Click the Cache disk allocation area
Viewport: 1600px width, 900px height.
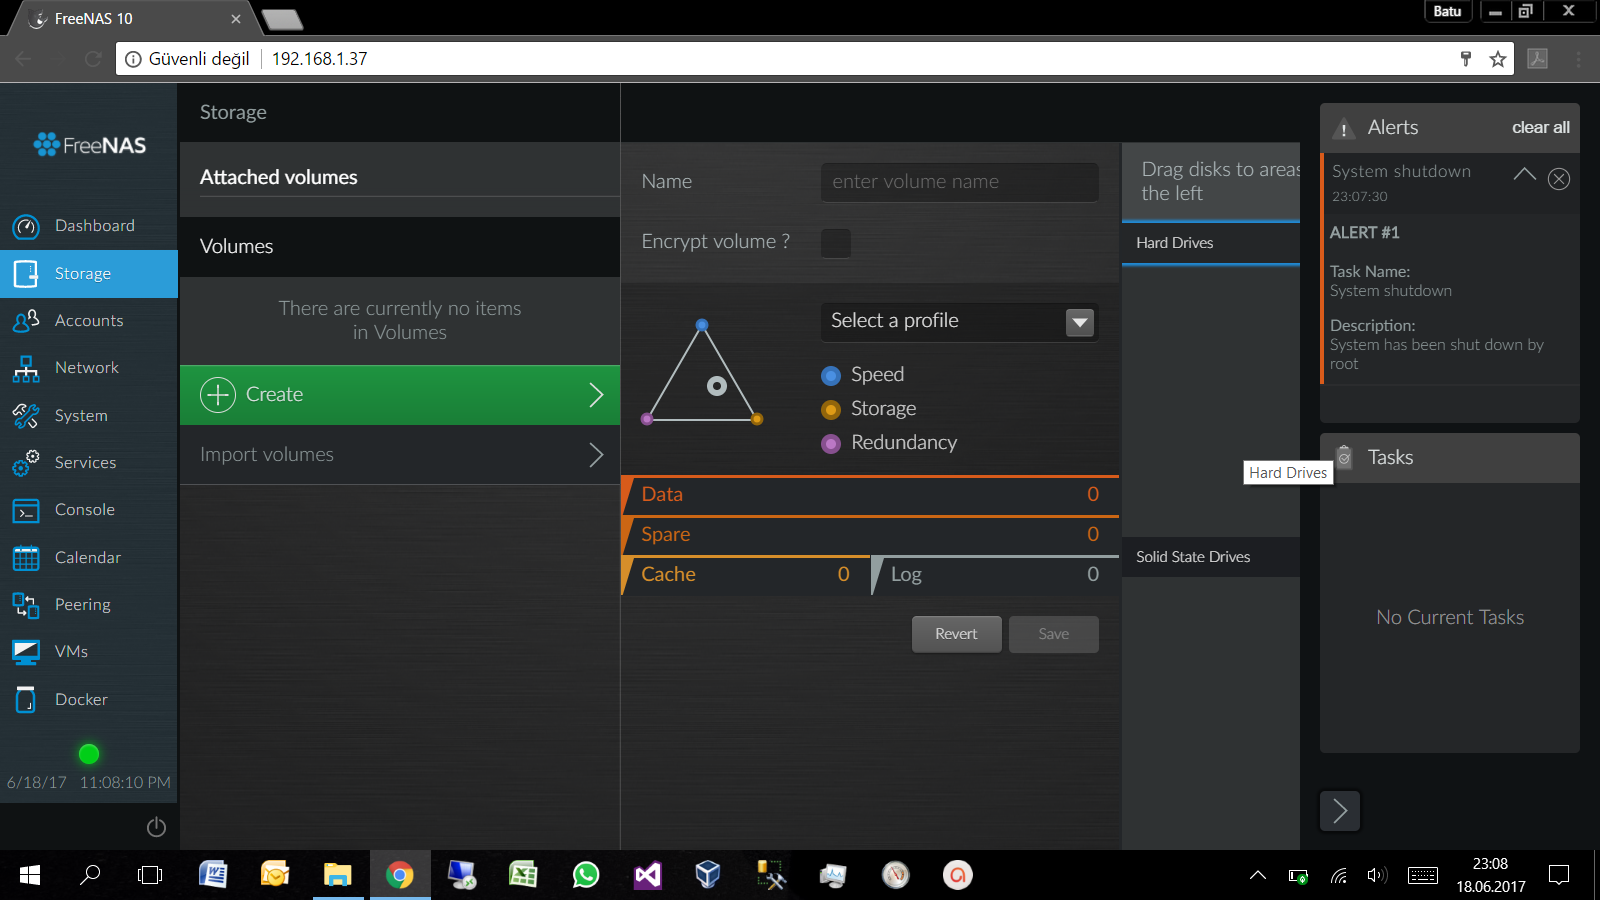(745, 575)
